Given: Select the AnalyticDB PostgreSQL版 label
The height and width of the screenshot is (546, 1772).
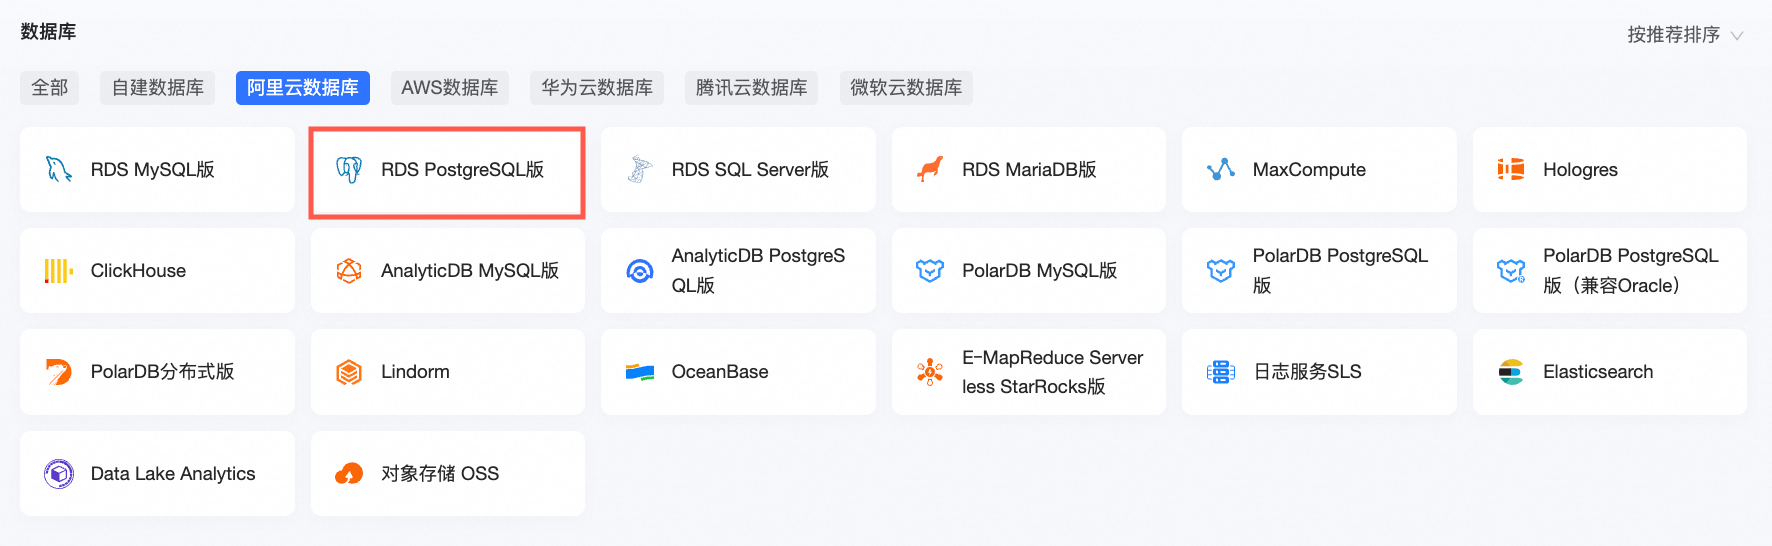Looking at the screenshot, I should (x=758, y=271).
